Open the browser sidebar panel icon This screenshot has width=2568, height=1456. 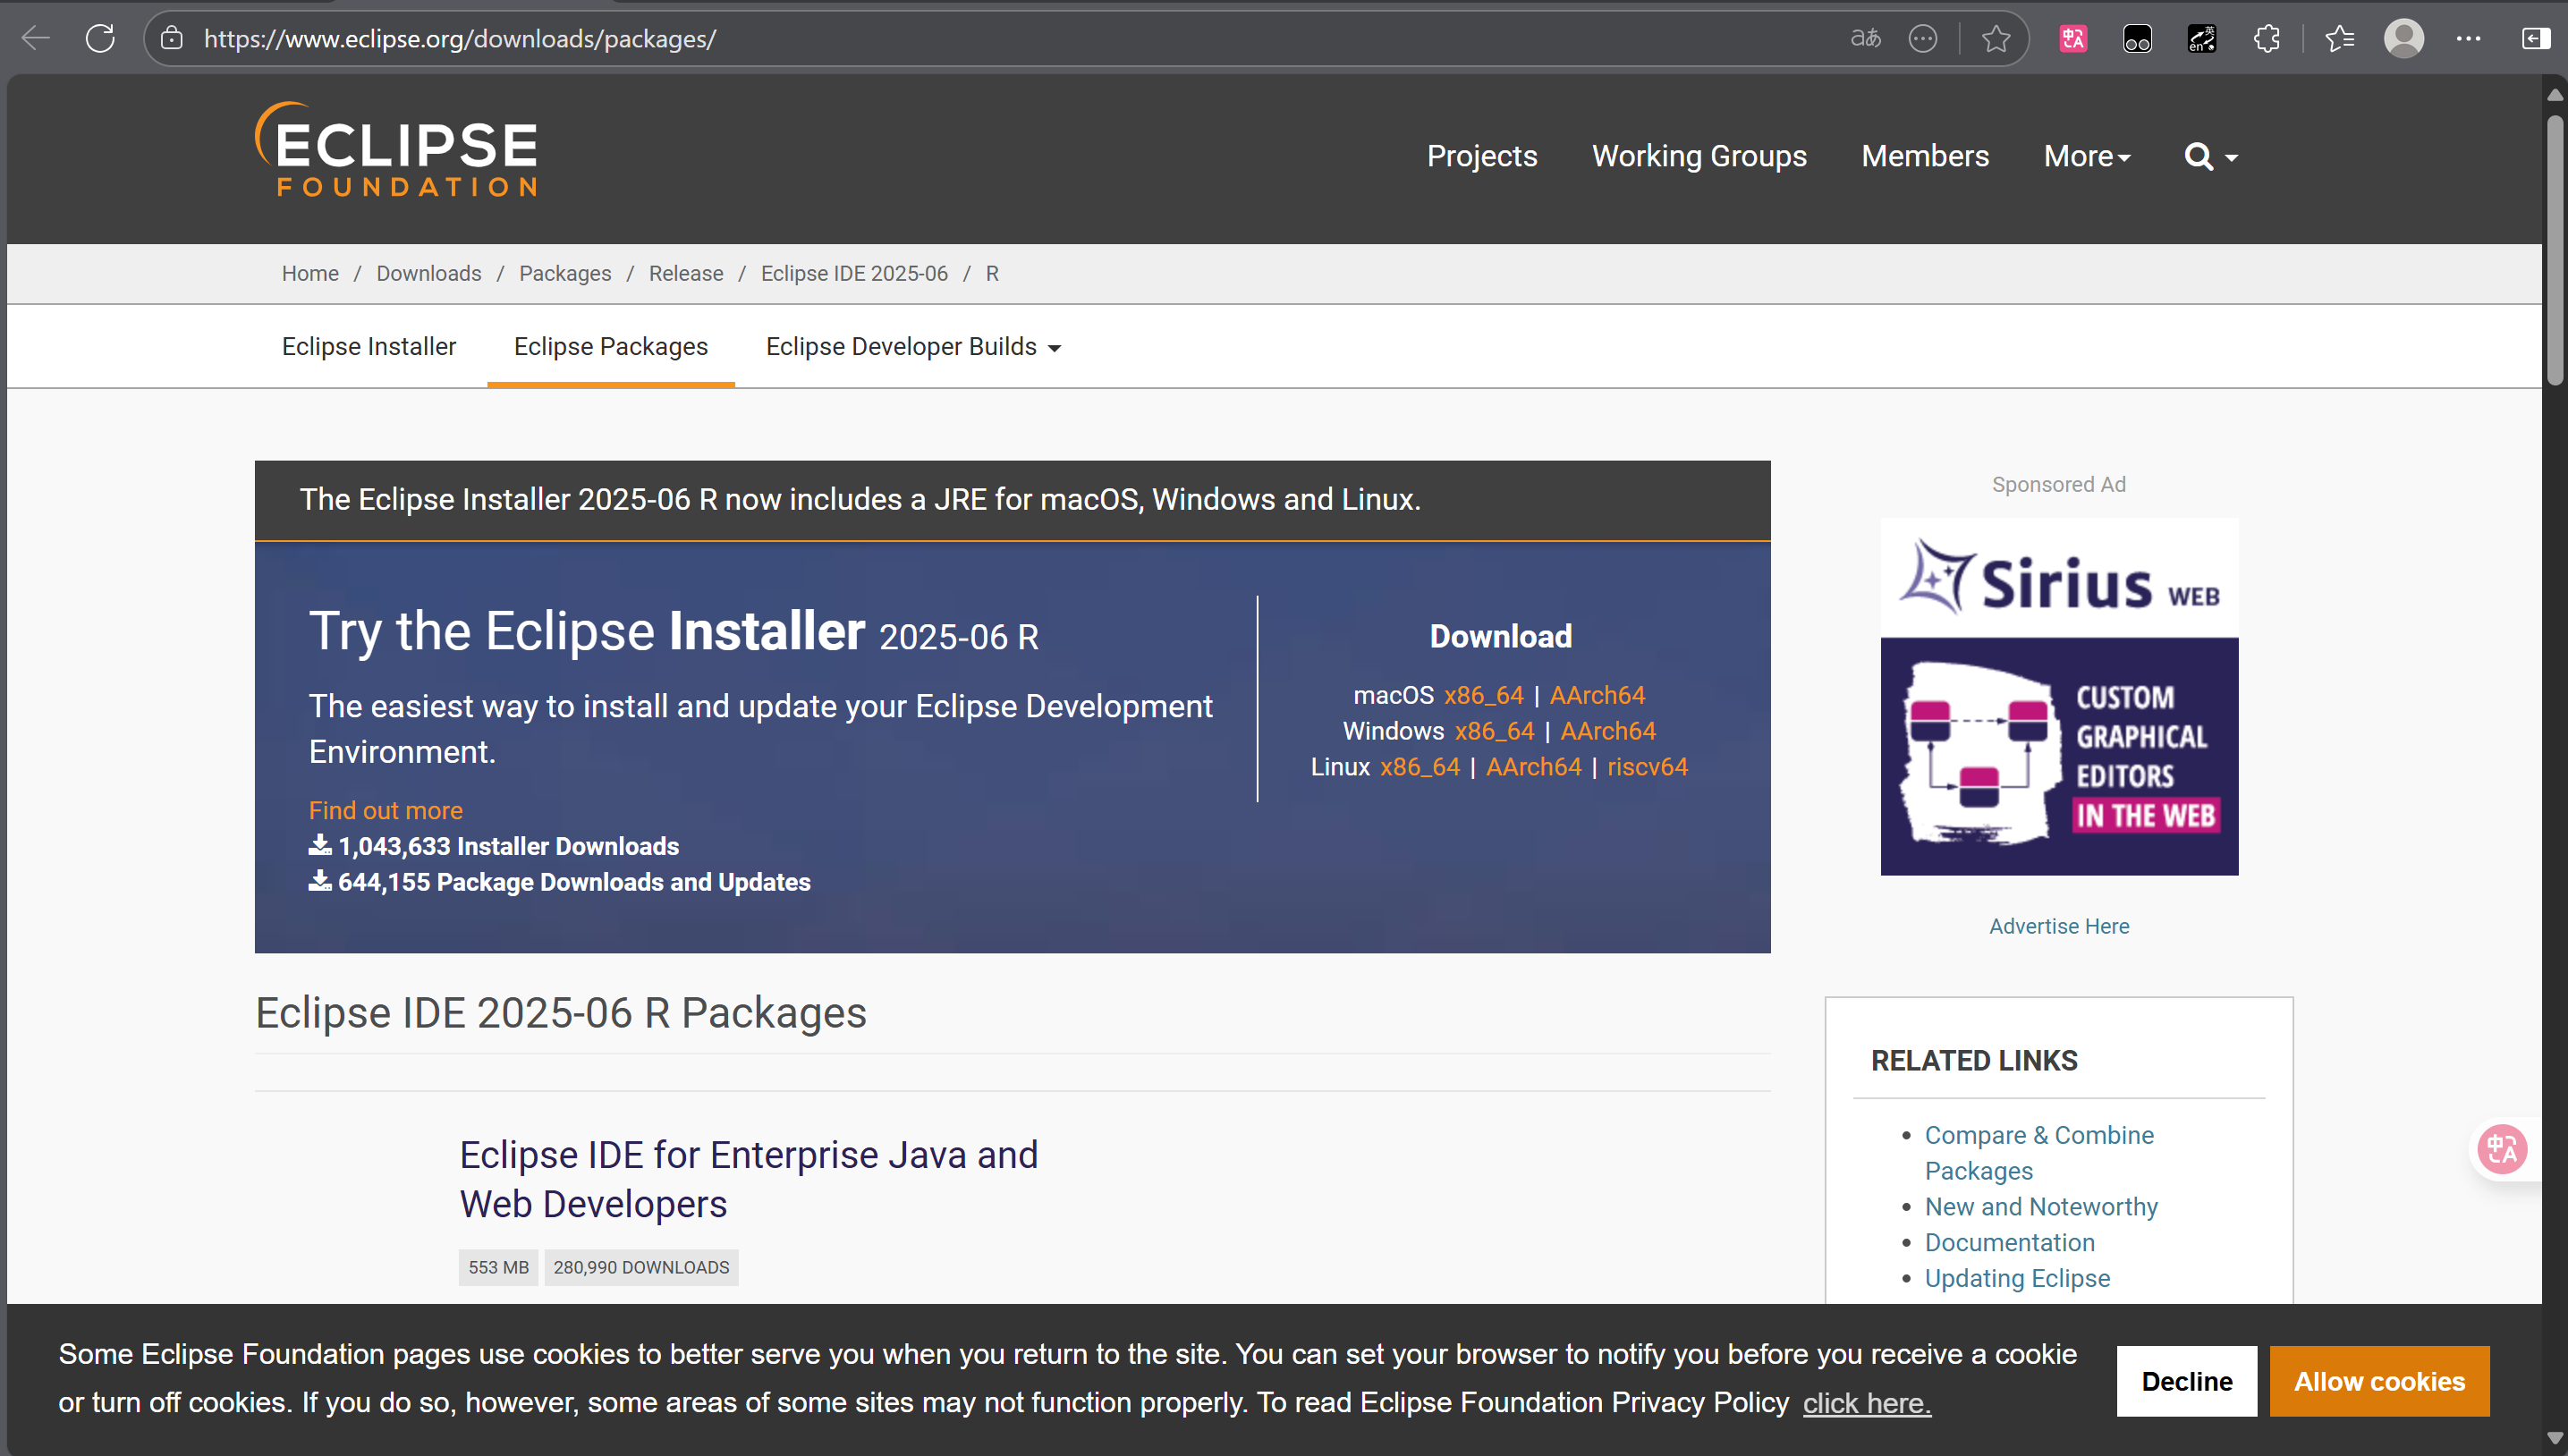[2535, 39]
